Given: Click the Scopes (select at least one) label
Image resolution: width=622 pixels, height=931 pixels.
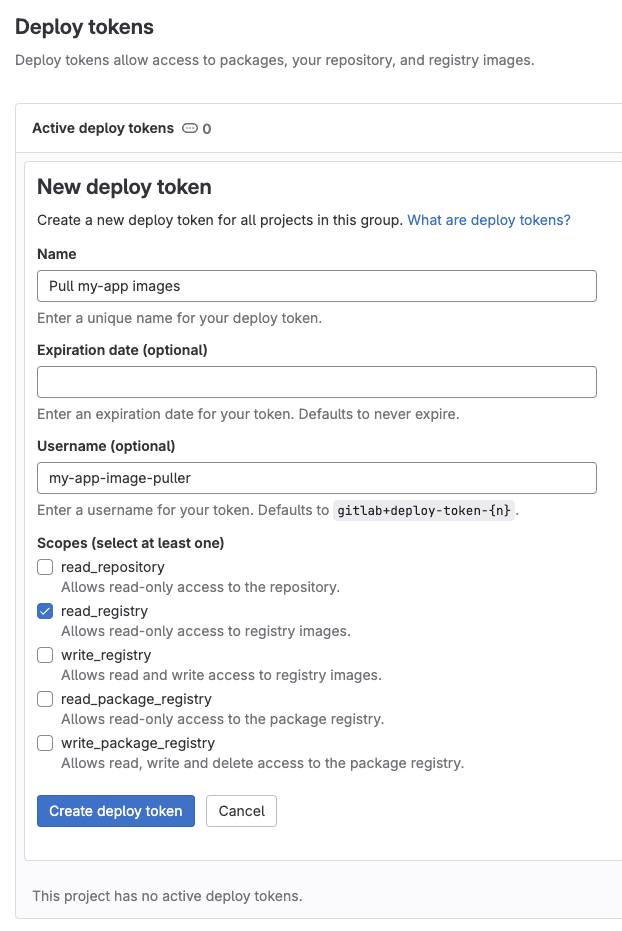Looking at the screenshot, I should click(x=130, y=542).
